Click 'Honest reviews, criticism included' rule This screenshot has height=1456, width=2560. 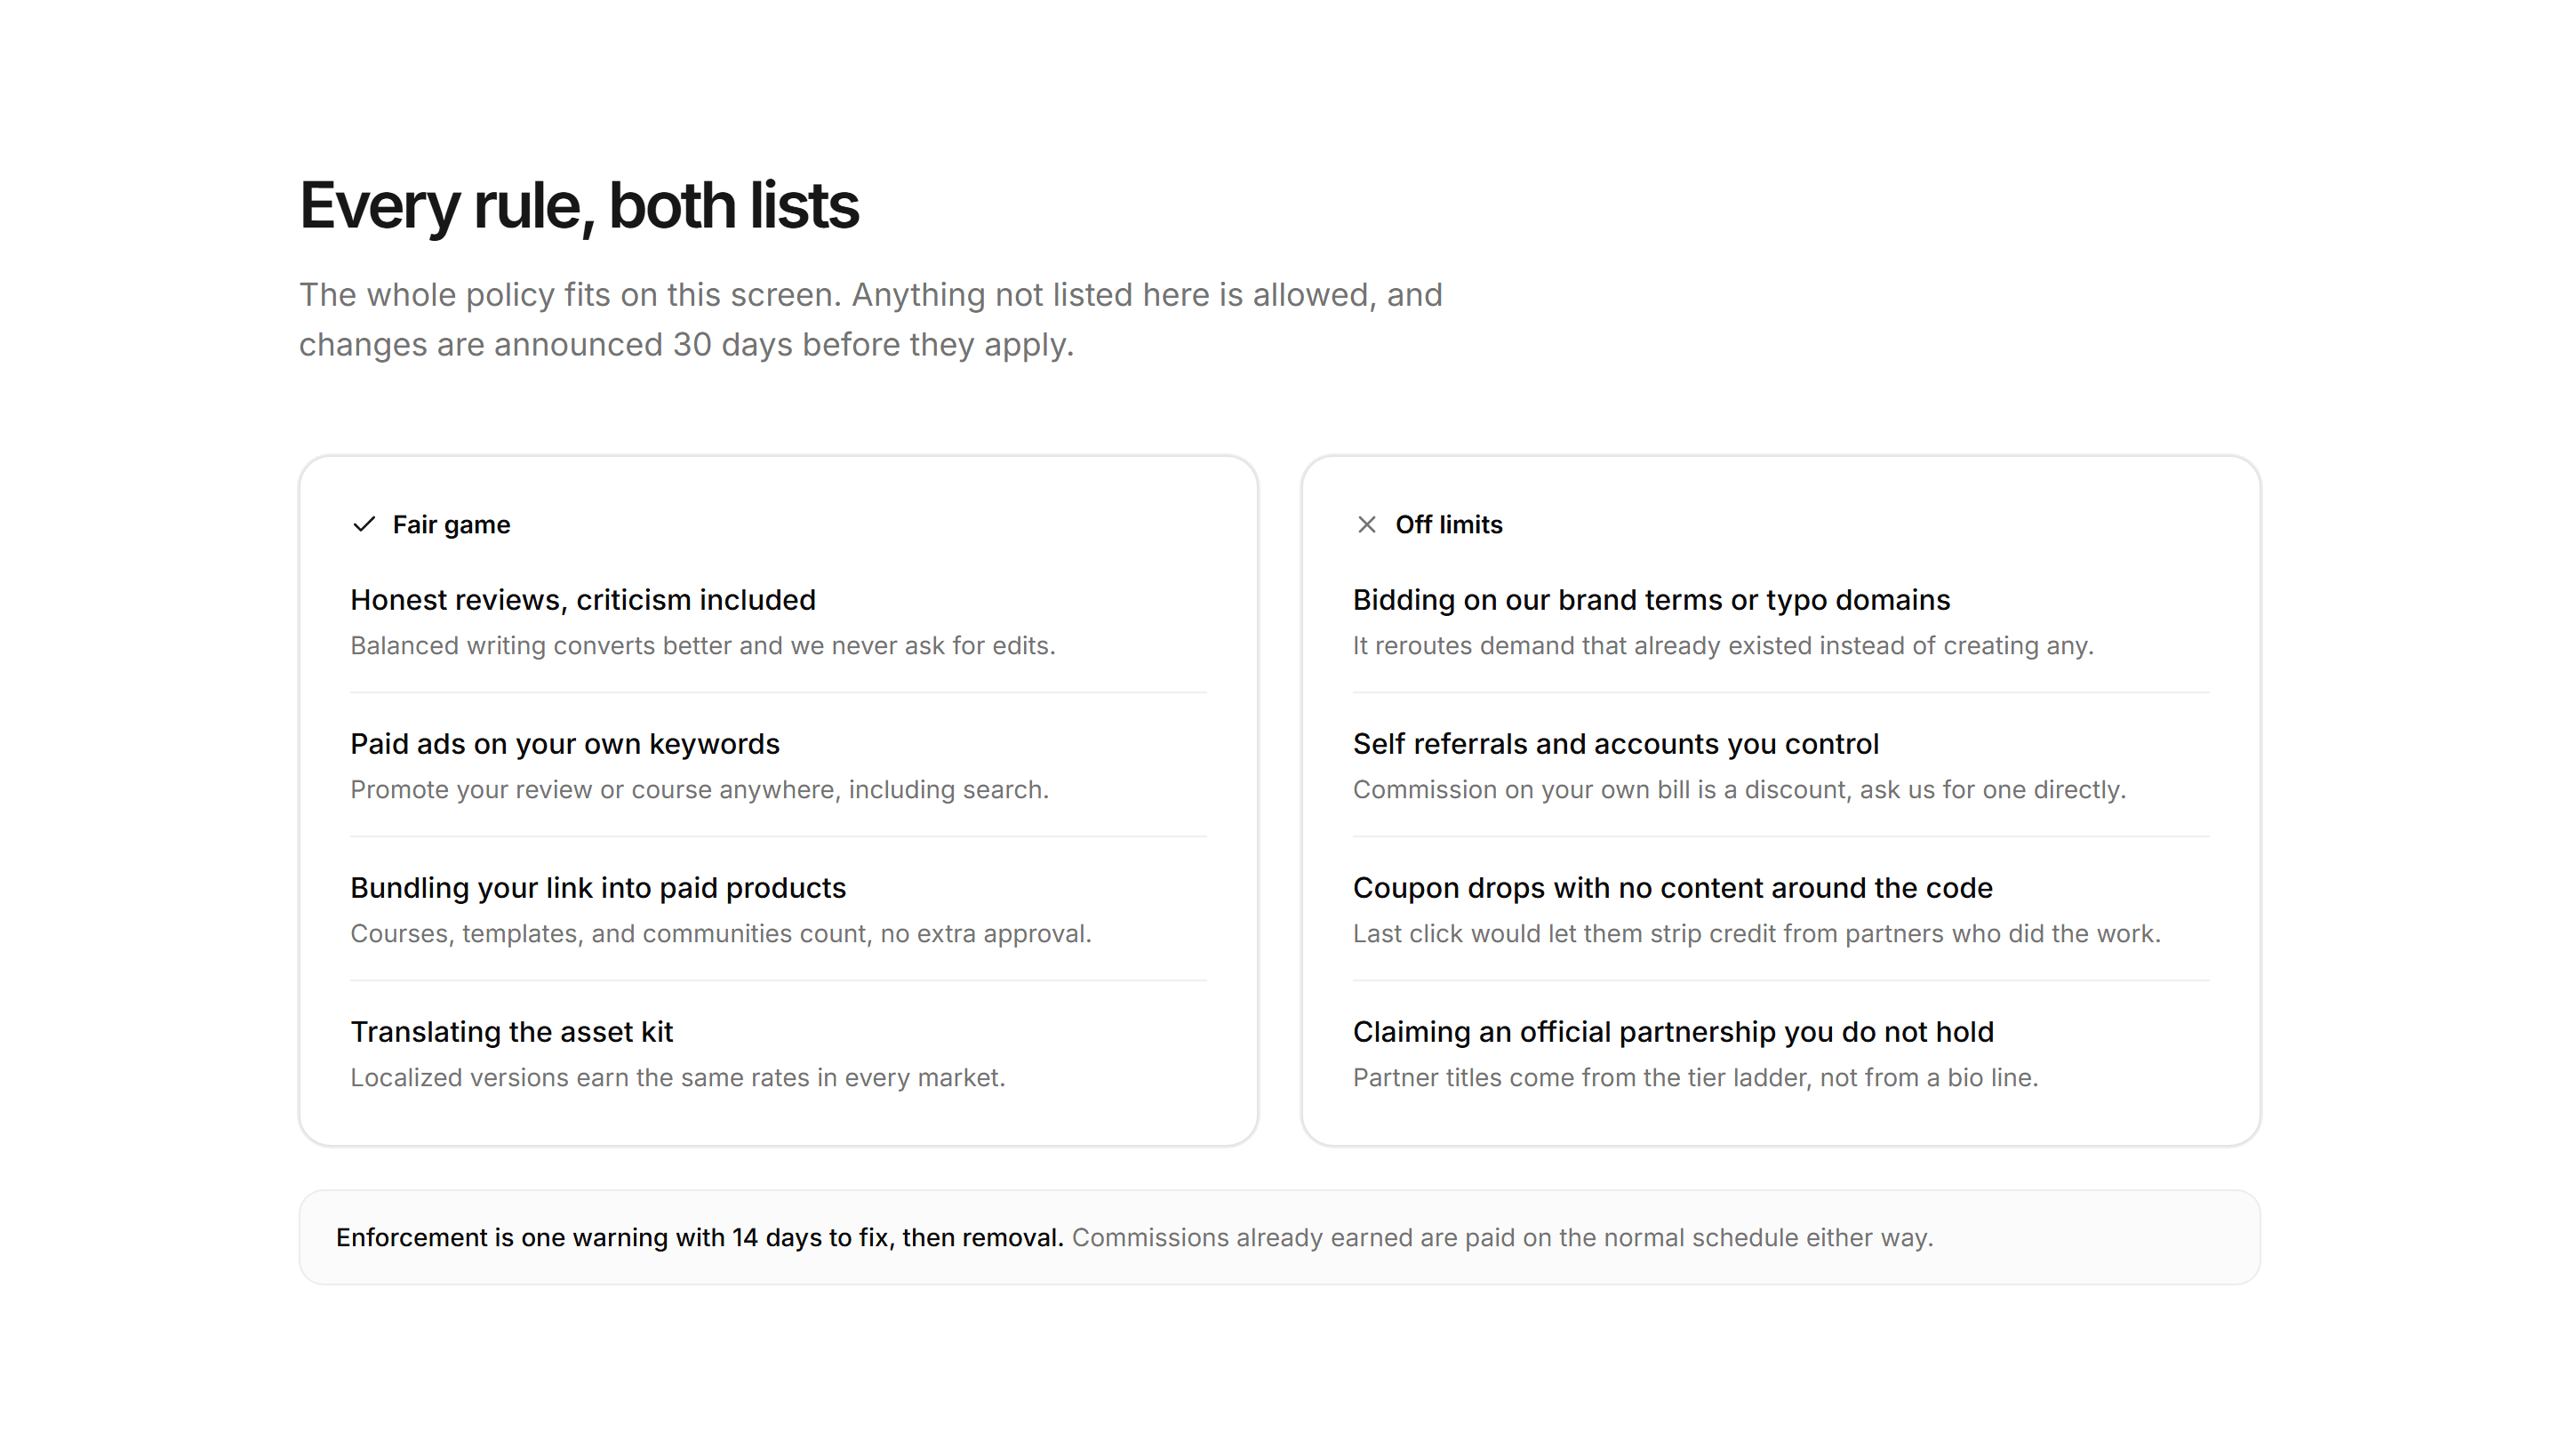pos(583,600)
